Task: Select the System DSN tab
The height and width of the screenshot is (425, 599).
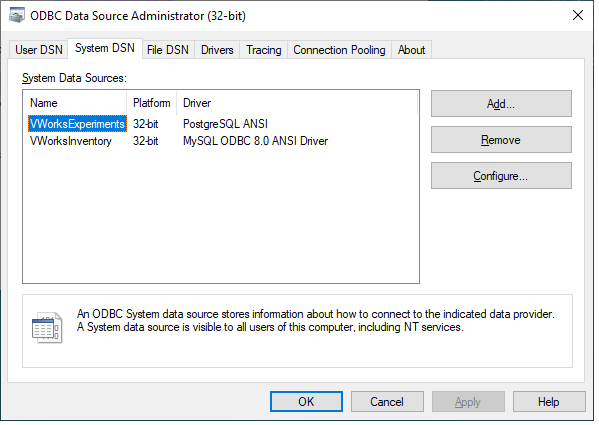Action: coord(105,48)
